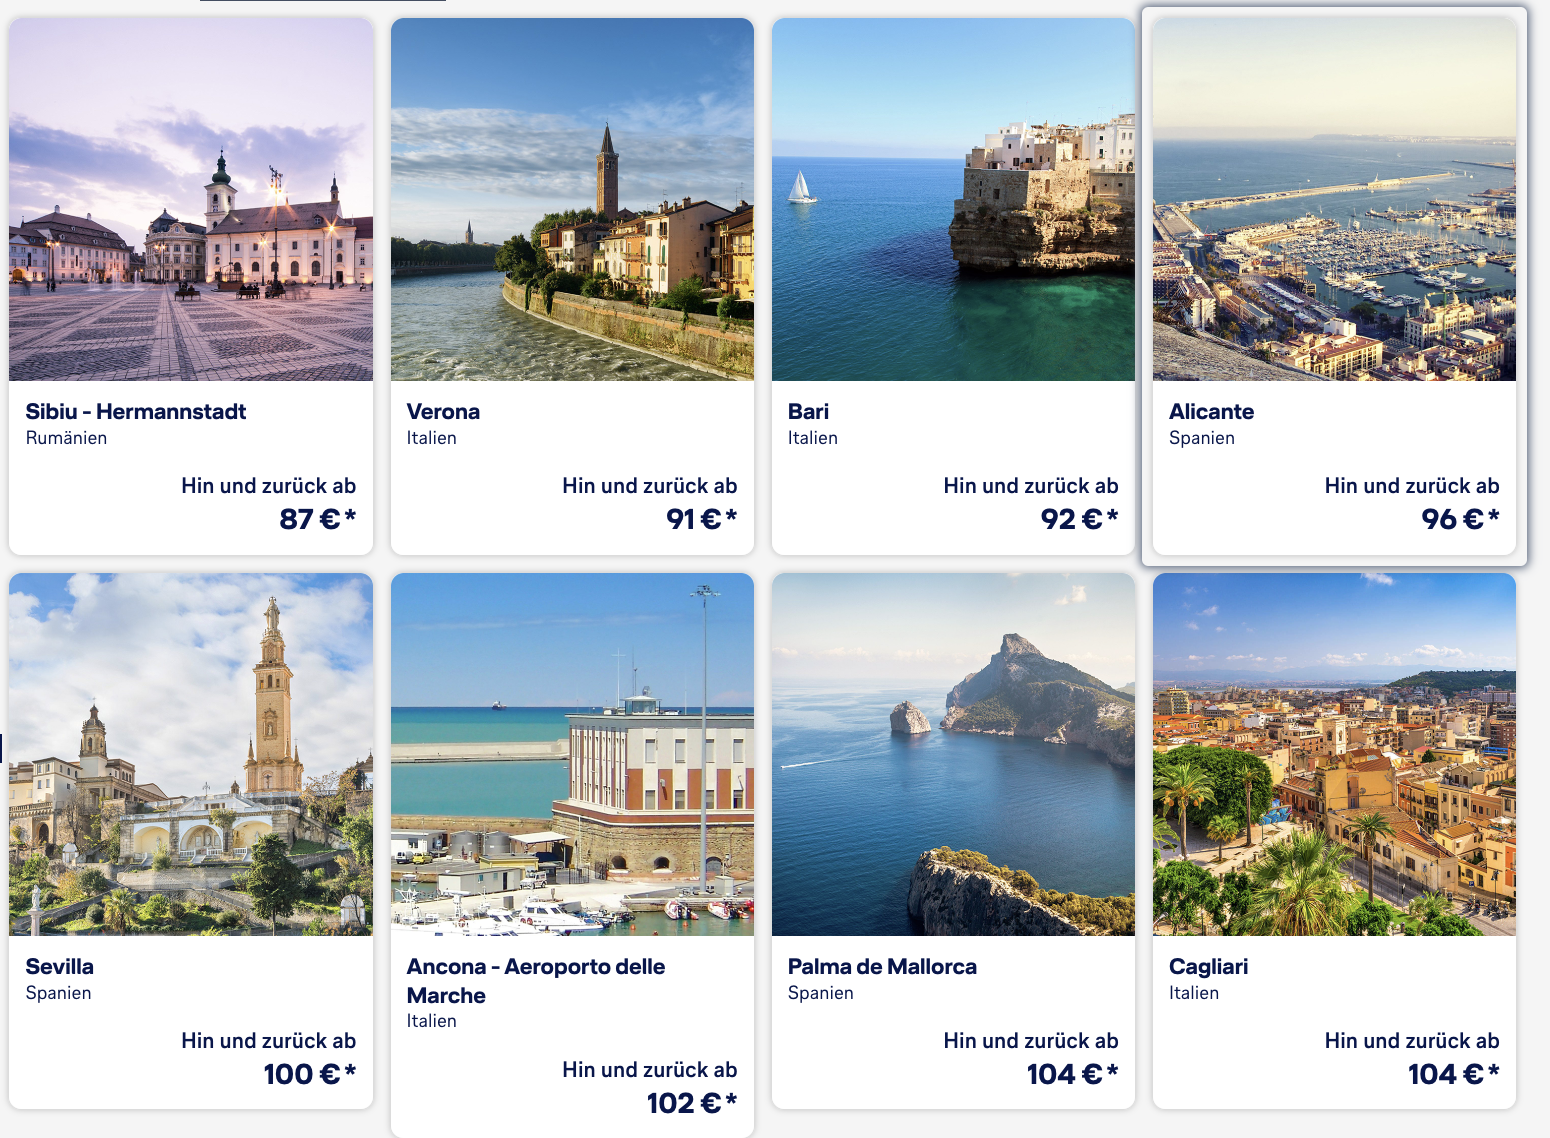This screenshot has width=1550, height=1138.
Task: Select the 91 € Verona fare
Action: point(701,519)
